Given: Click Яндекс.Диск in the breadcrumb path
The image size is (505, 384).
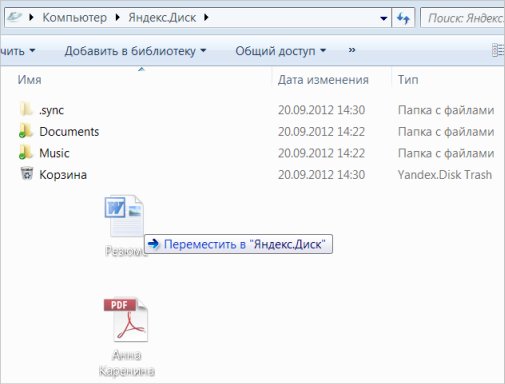Looking at the screenshot, I should point(162,17).
